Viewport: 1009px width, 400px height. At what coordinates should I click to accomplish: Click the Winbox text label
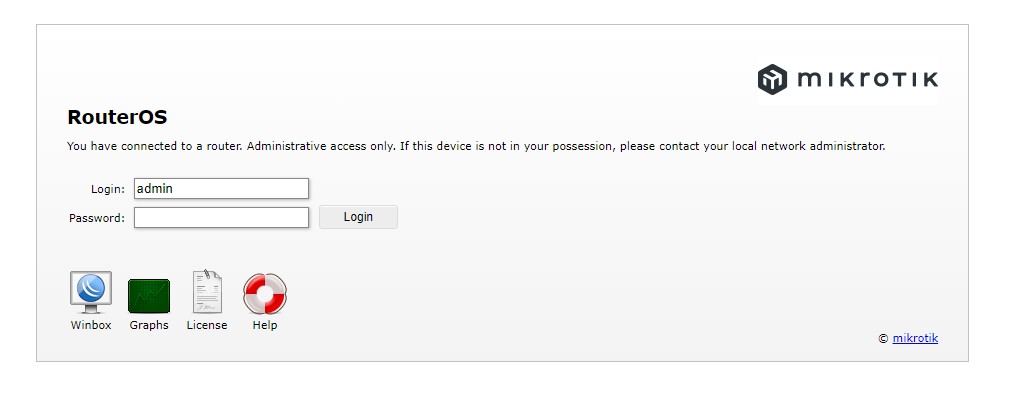pos(91,325)
